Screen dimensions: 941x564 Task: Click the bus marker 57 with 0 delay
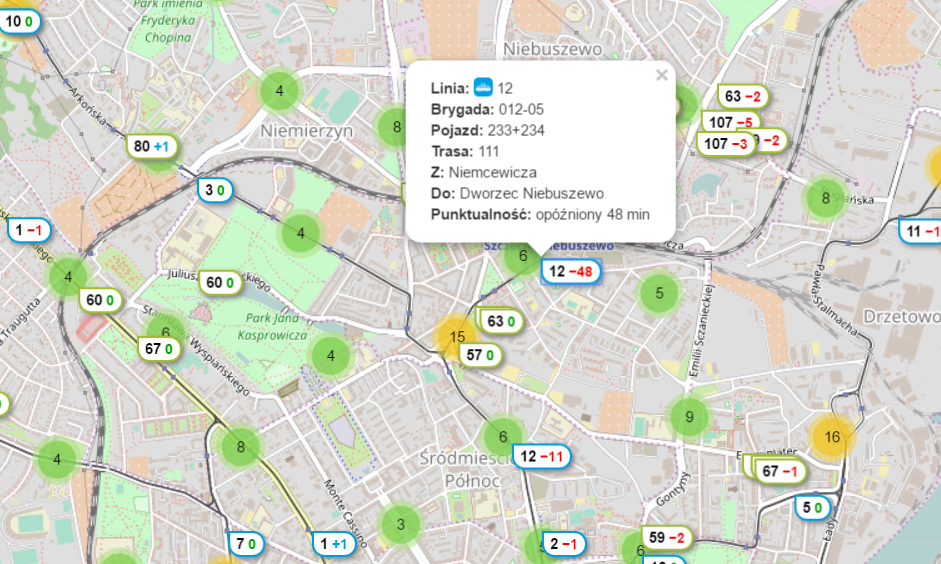coord(482,354)
